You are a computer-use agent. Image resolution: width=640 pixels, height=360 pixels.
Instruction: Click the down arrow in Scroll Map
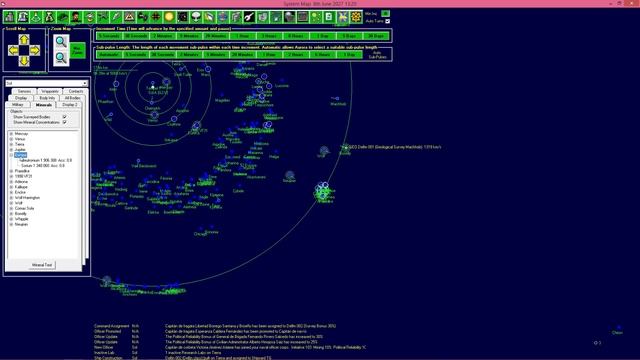pyautogui.click(x=24, y=61)
